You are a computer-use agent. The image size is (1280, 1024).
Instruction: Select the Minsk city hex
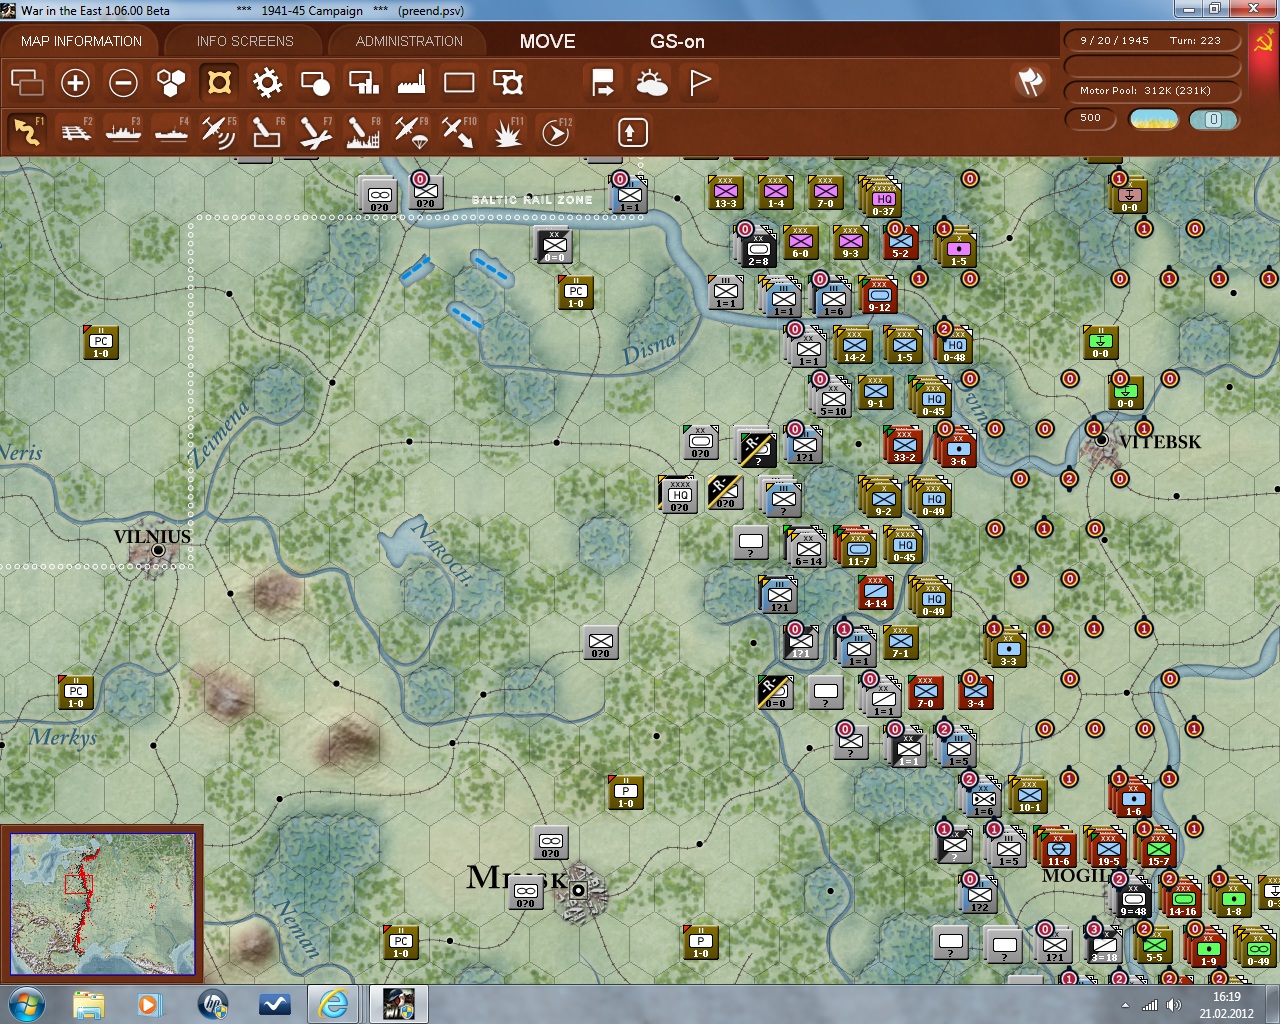[578, 889]
